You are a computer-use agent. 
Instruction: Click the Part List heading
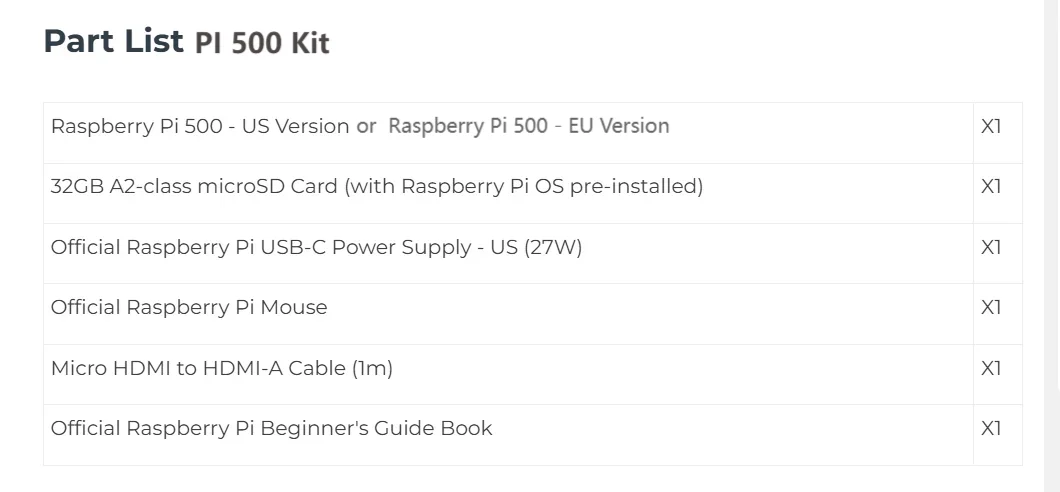113,41
